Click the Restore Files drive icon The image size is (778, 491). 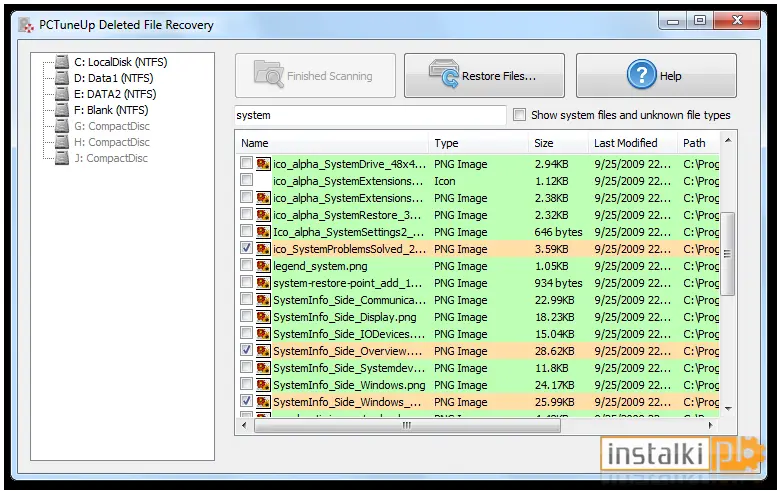[444, 73]
